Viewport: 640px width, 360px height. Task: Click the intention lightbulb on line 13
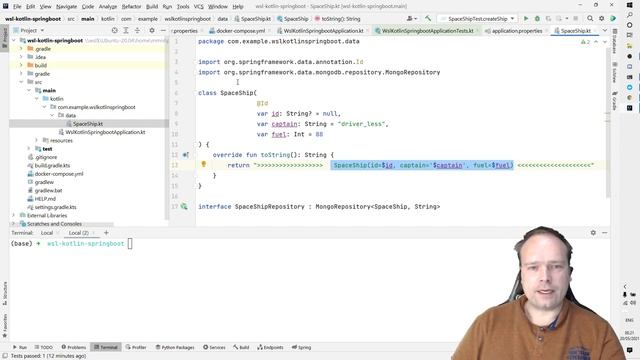pyautogui.click(x=204, y=164)
